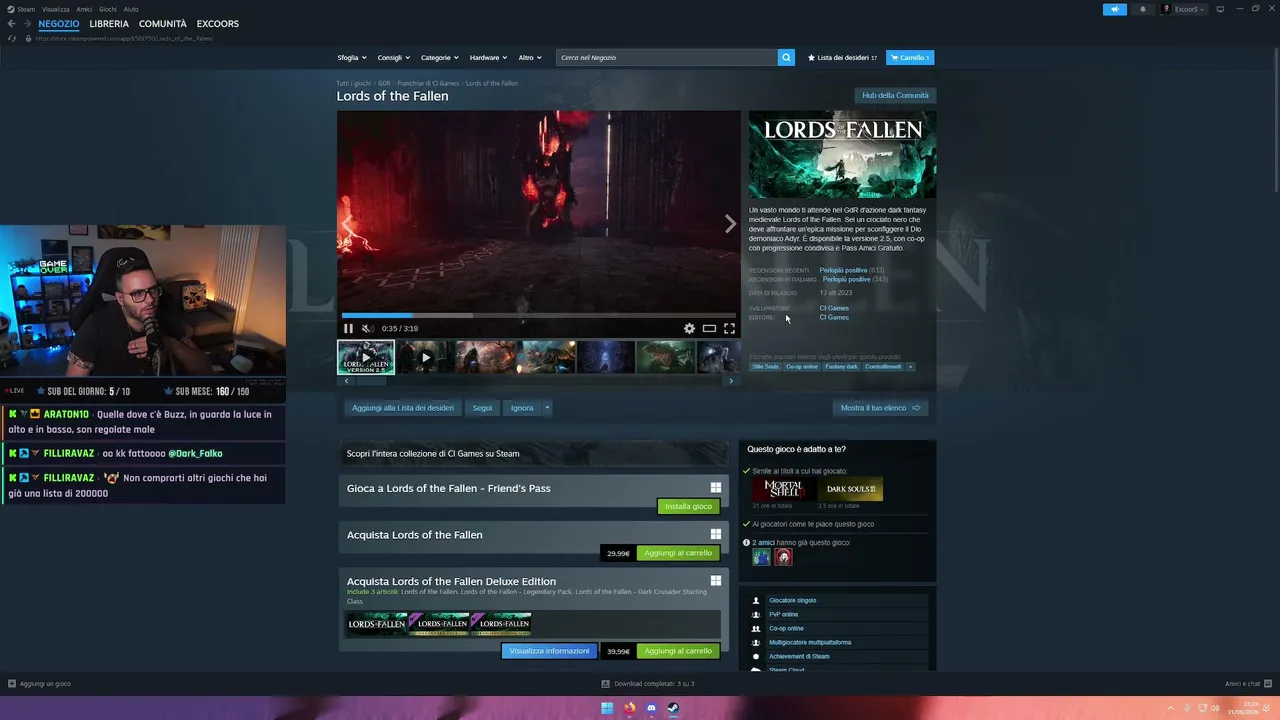This screenshot has width=1280, height=720.
Task: Click Hub della Comunità button
Action: [895, 96]
